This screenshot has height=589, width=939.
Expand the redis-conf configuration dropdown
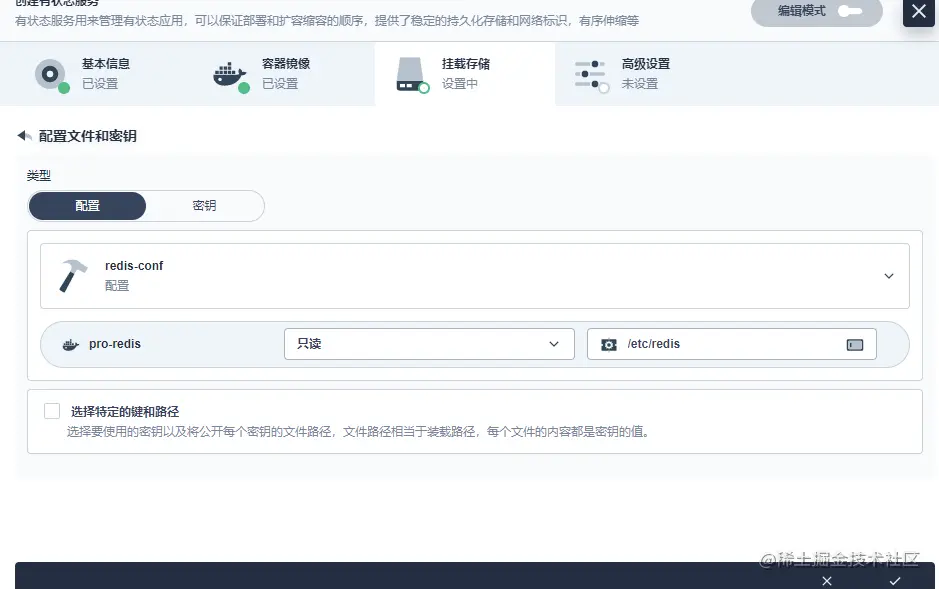[x=475, y=276]
